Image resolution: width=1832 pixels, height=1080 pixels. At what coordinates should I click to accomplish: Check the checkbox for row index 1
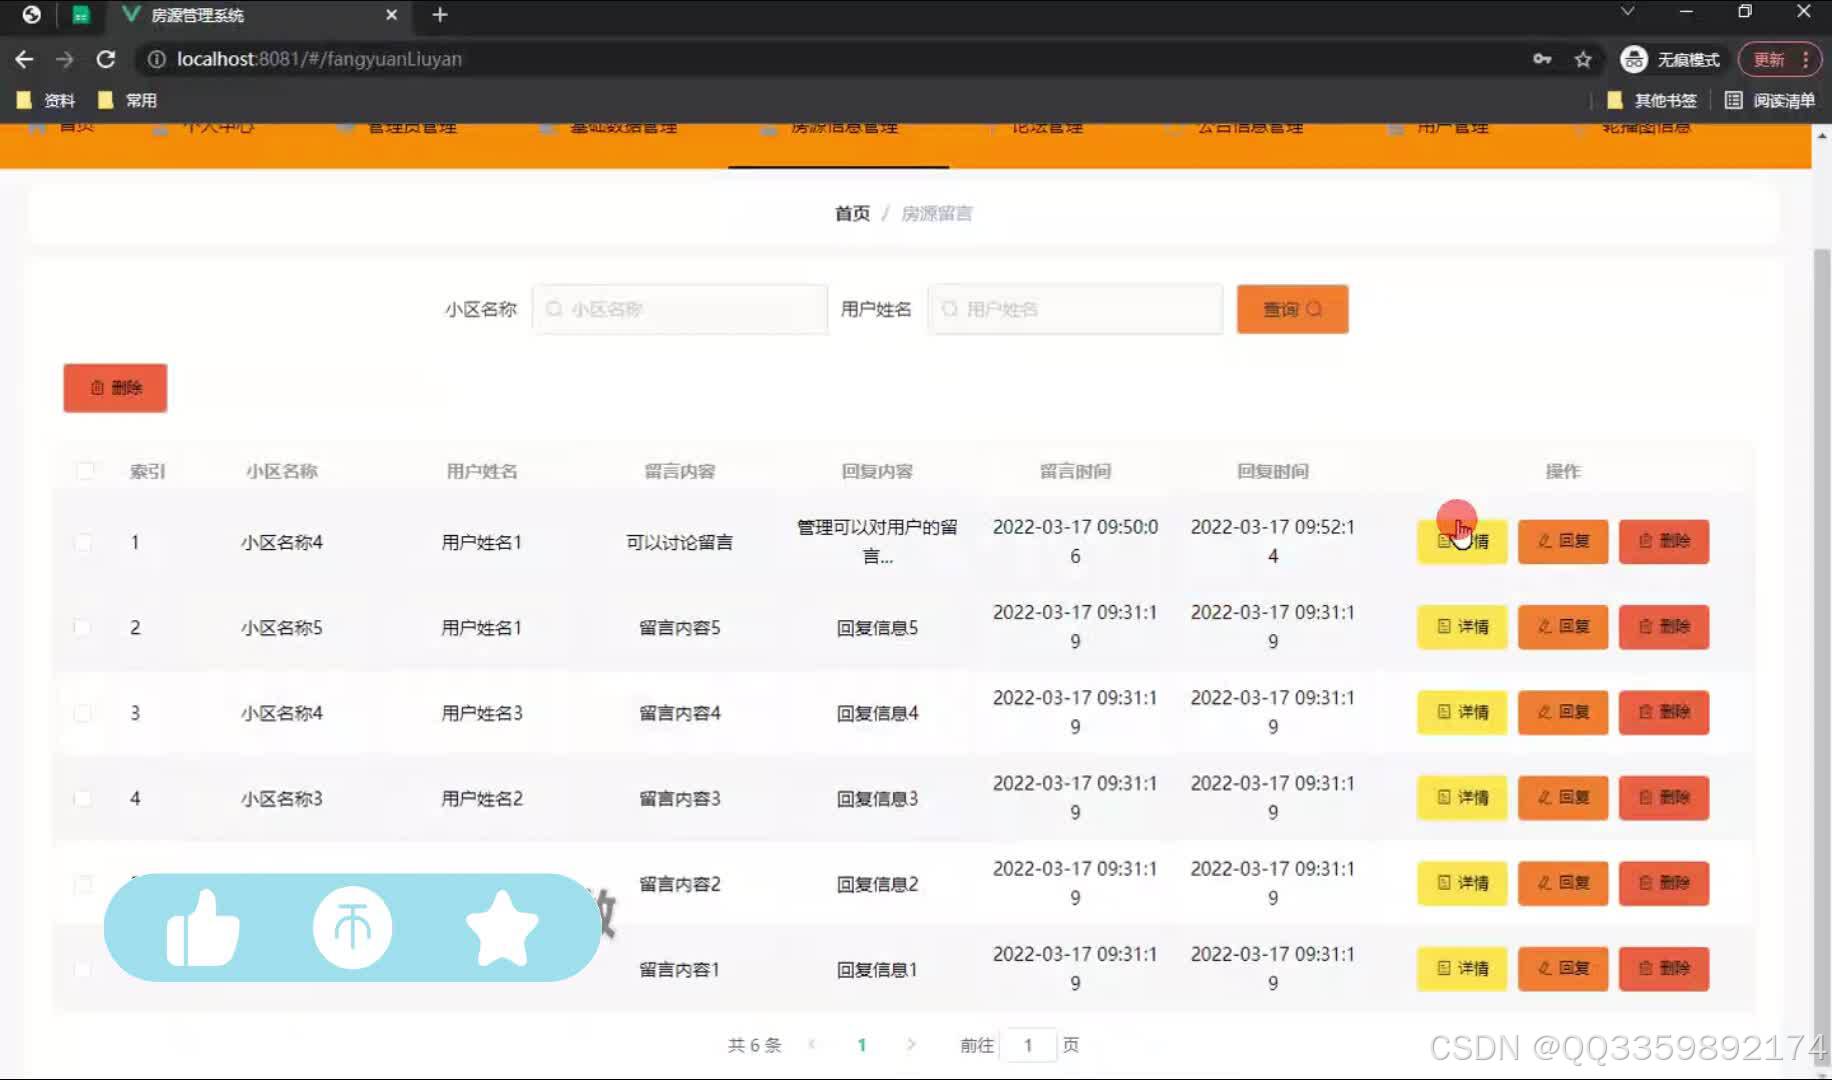coord(83,542)
